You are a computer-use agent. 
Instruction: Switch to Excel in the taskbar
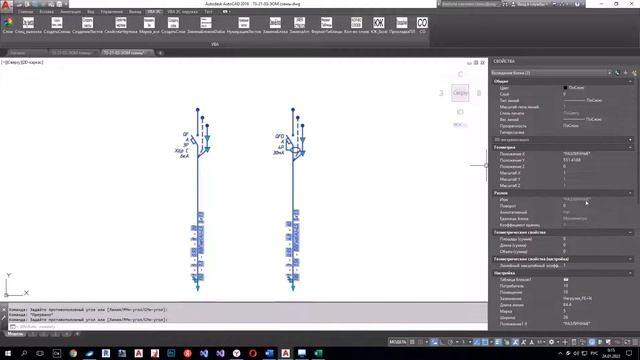click(318, 353)
